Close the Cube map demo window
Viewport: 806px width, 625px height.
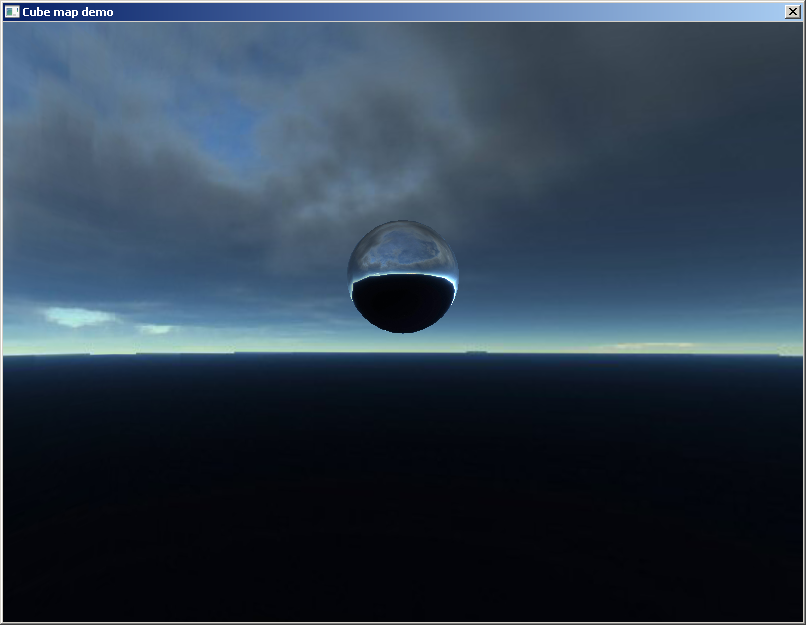(x=793, y=11)
